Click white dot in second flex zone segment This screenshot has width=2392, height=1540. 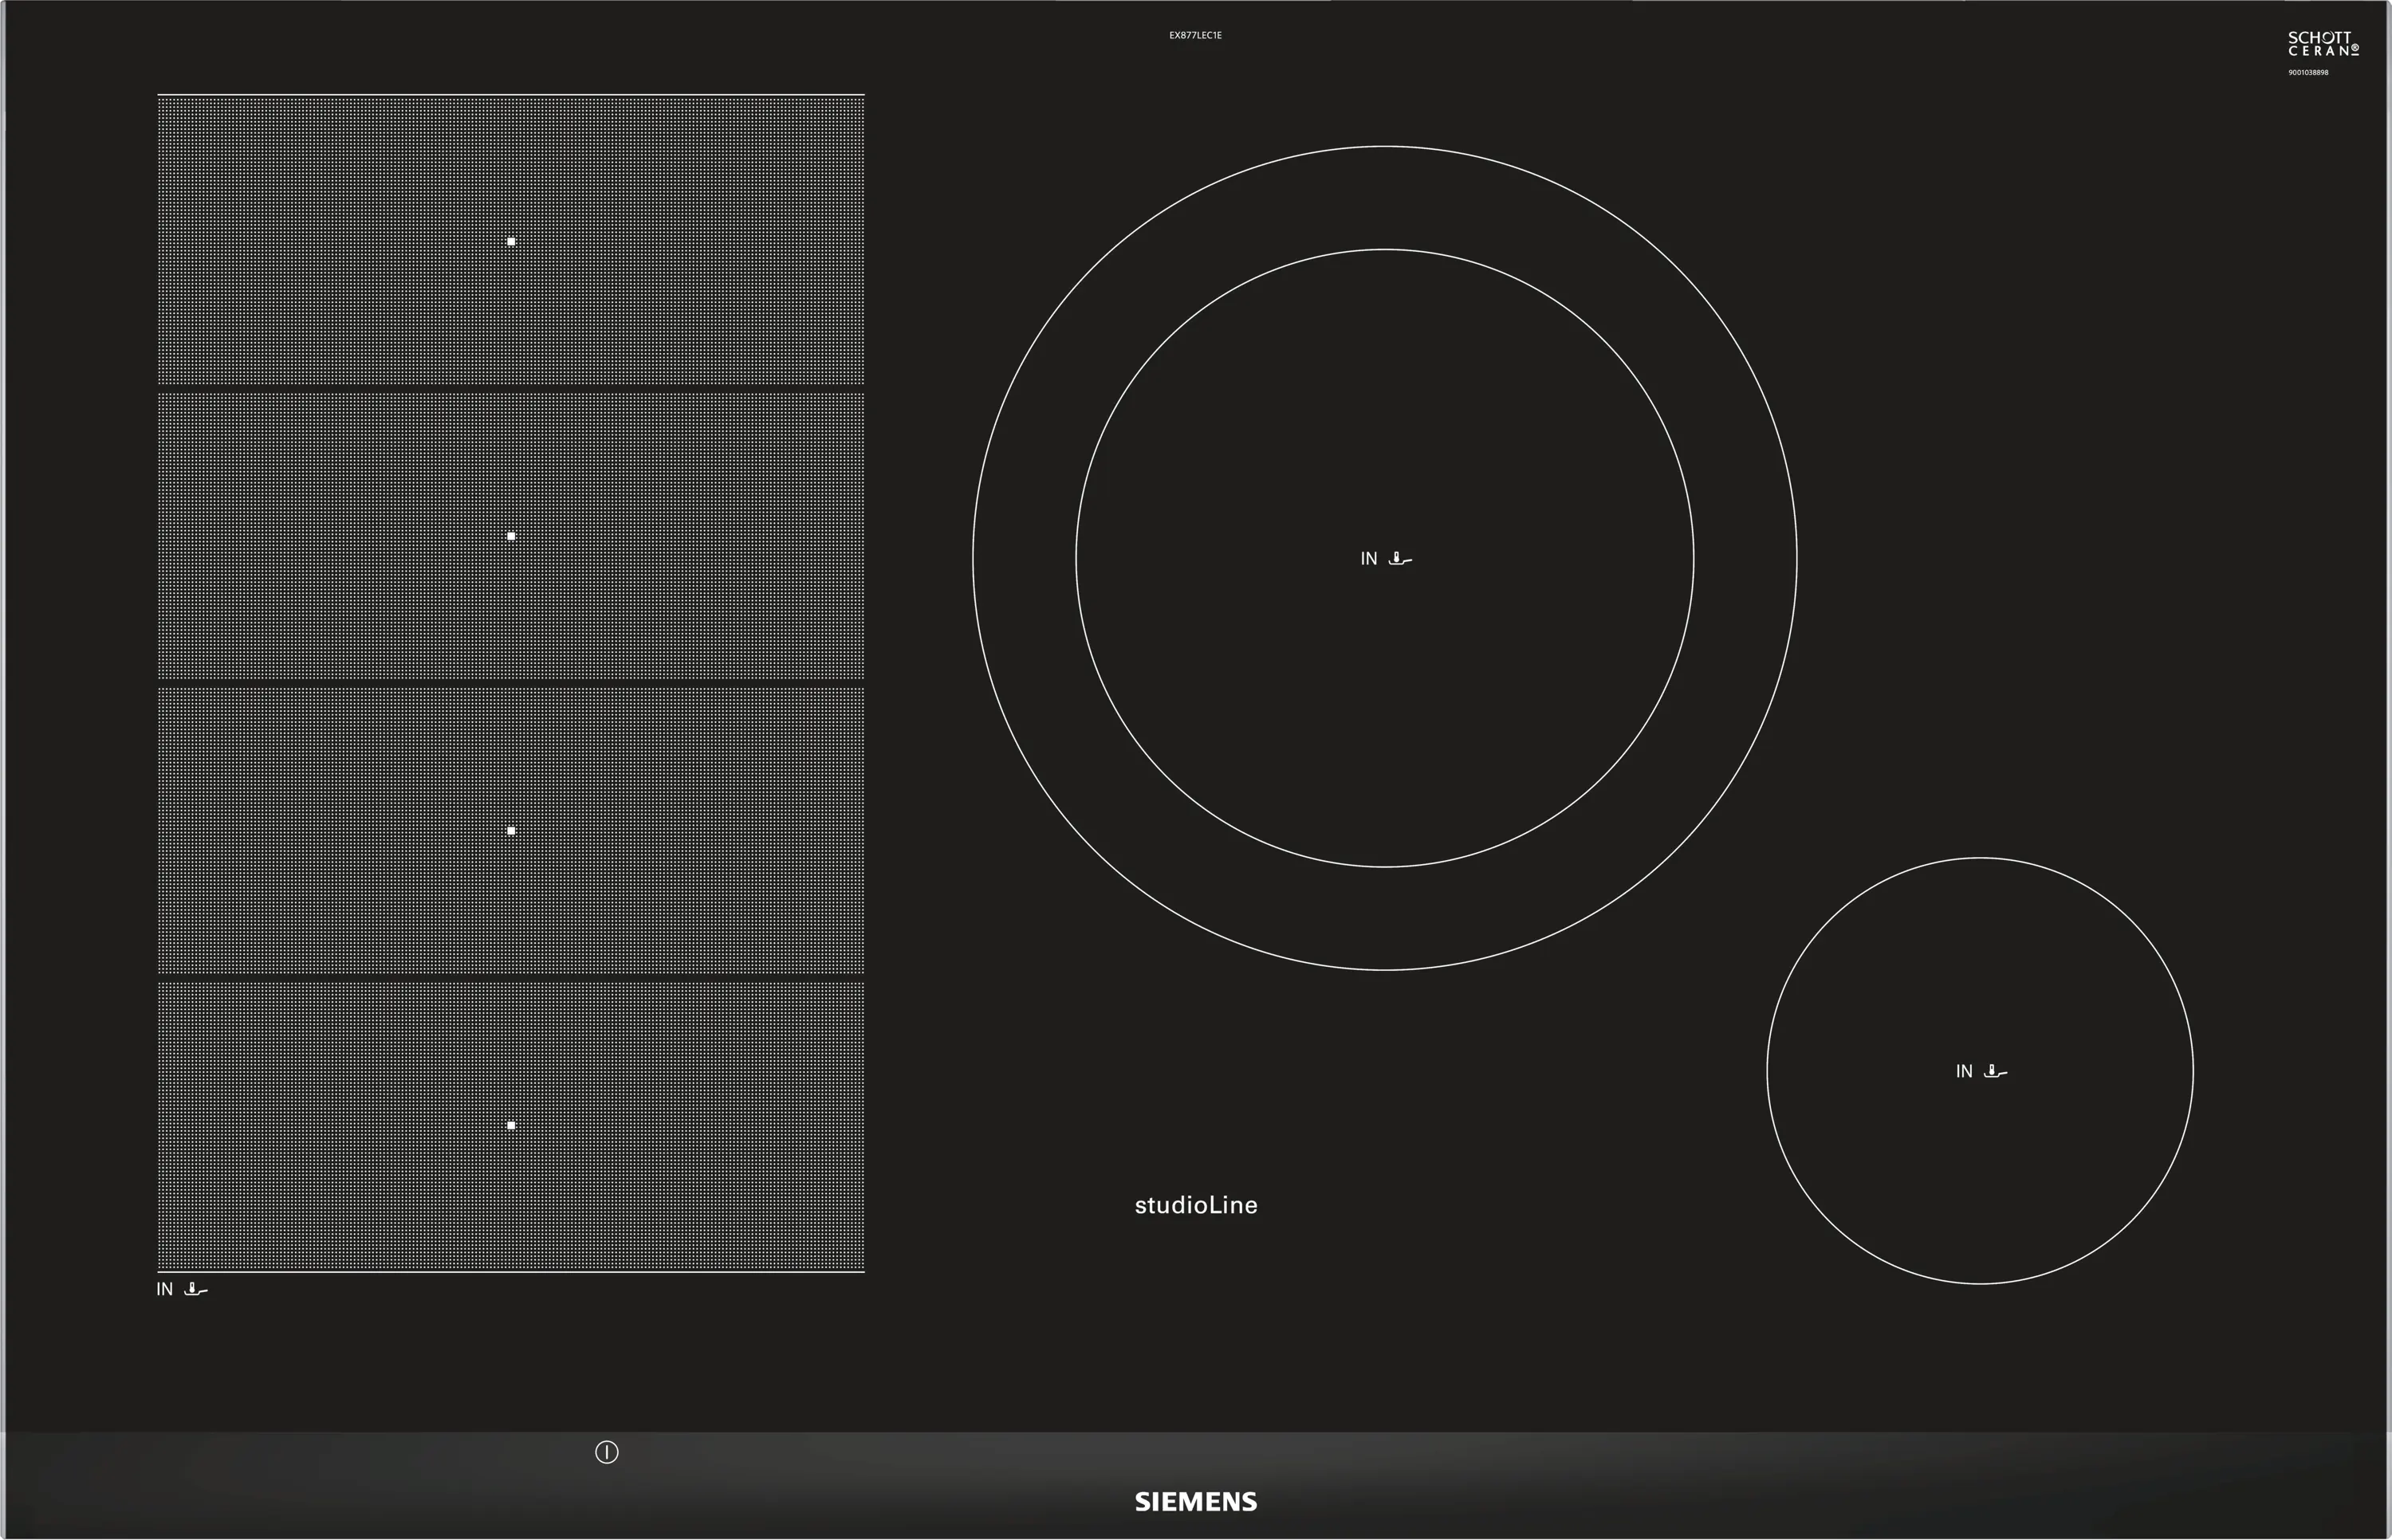(511, 536)
